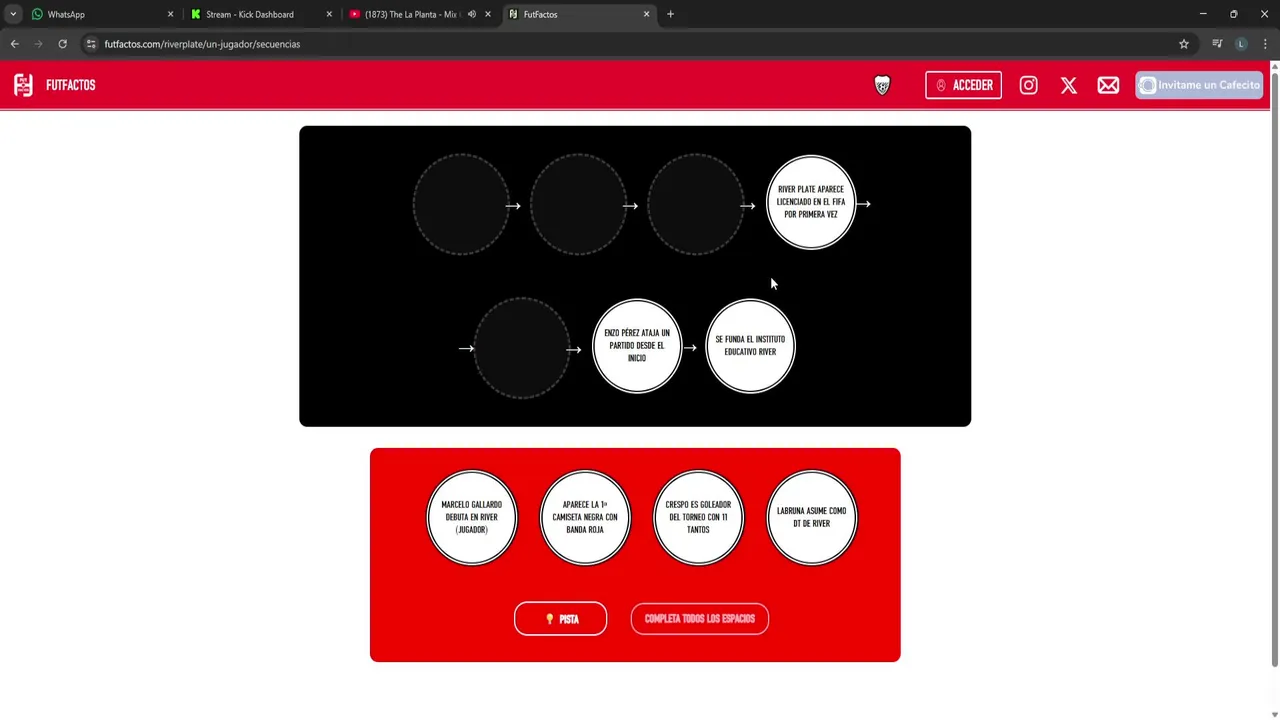Reload the current page
The image size is (1280, 720).
click(x=63, y=44)
